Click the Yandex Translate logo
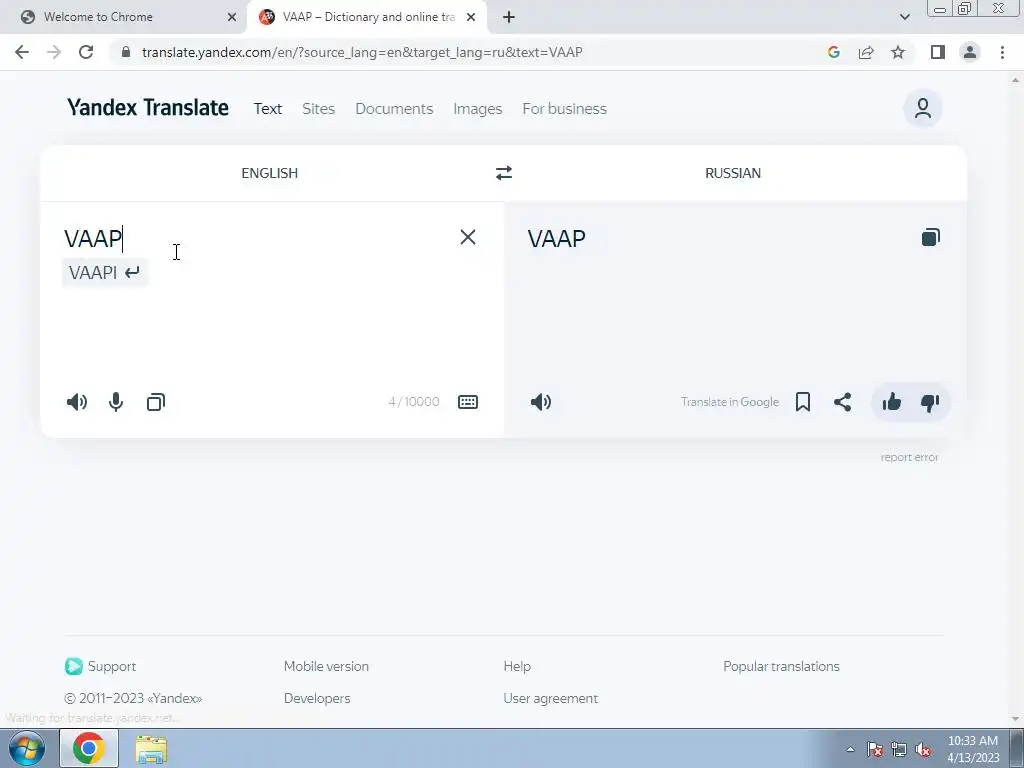Viewport: 1024px width, 768px height. (x=148, y=108)
